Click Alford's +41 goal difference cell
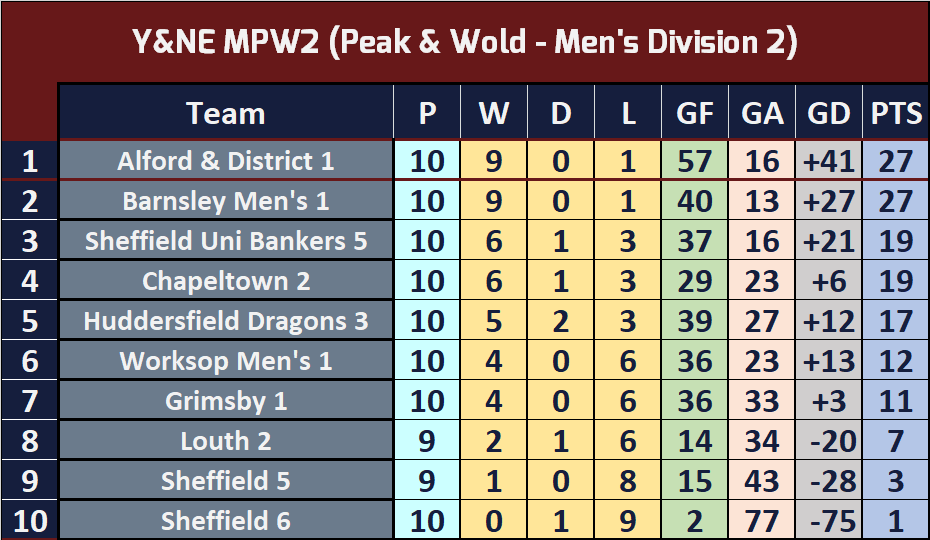This screenshot has width=930, height=540. click(x=828, y=161)
